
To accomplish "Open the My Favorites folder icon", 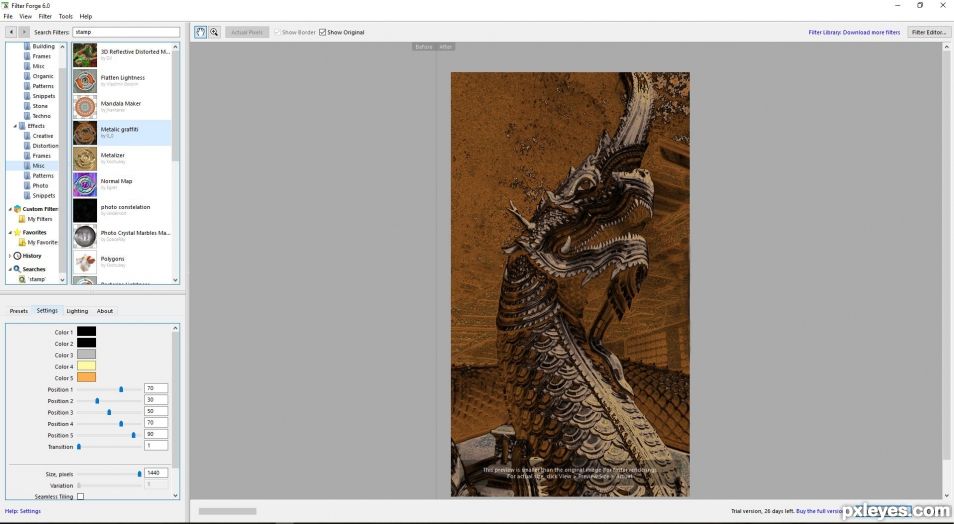I will 22,242.
